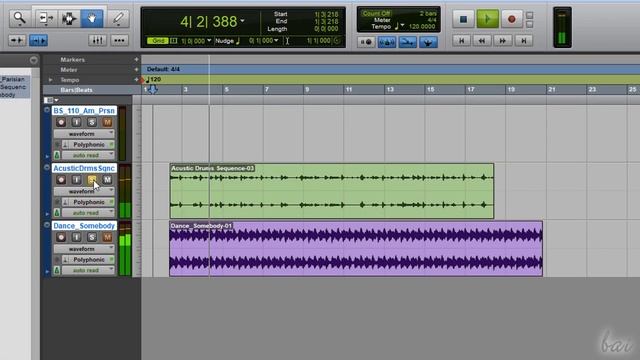Open the Nudge value dropdown

click(276, 40)
